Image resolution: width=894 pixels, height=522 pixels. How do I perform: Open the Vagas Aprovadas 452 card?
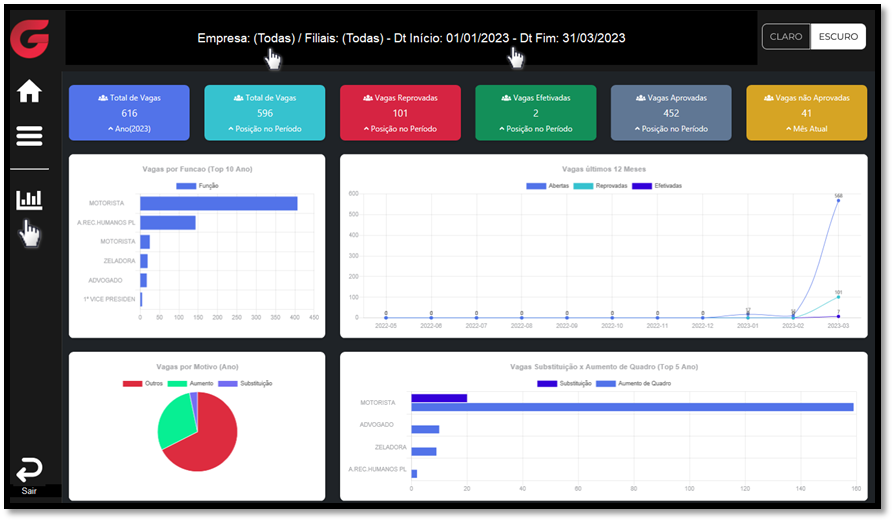(x=671, y=113)
